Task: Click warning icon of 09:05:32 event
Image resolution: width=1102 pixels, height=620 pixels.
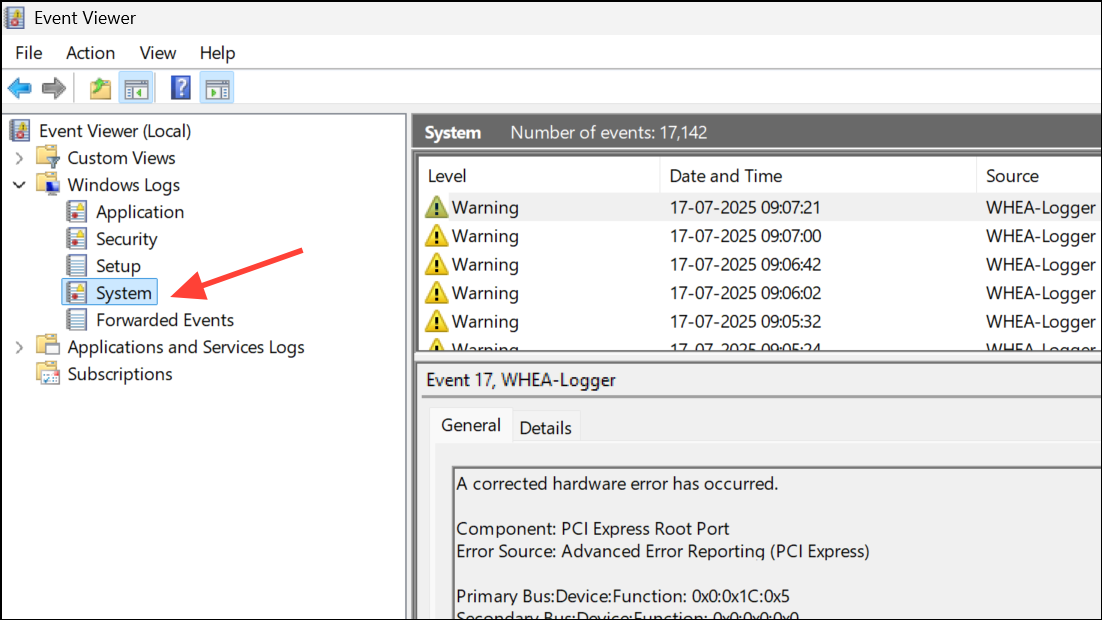Action: point(436,321)
